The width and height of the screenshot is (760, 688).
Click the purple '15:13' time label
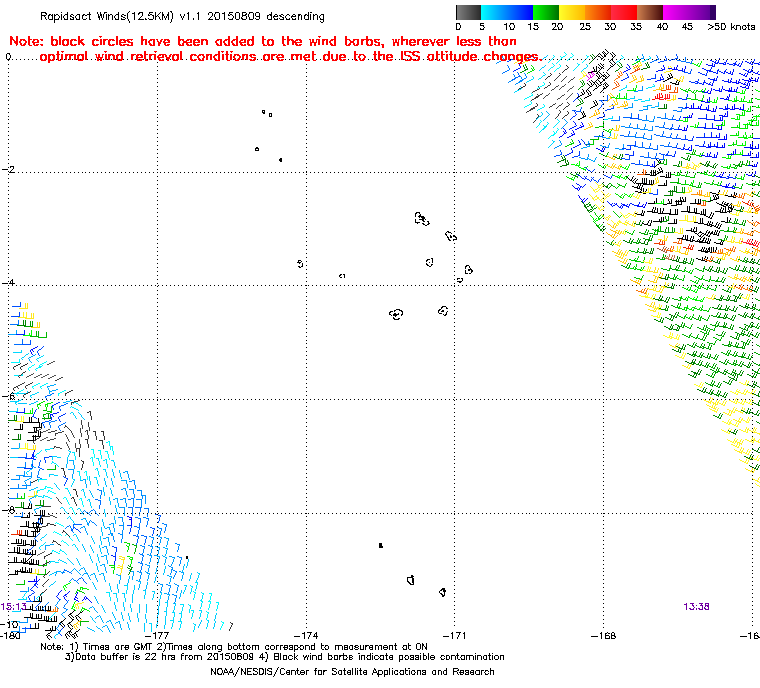(x=14, y=607)
